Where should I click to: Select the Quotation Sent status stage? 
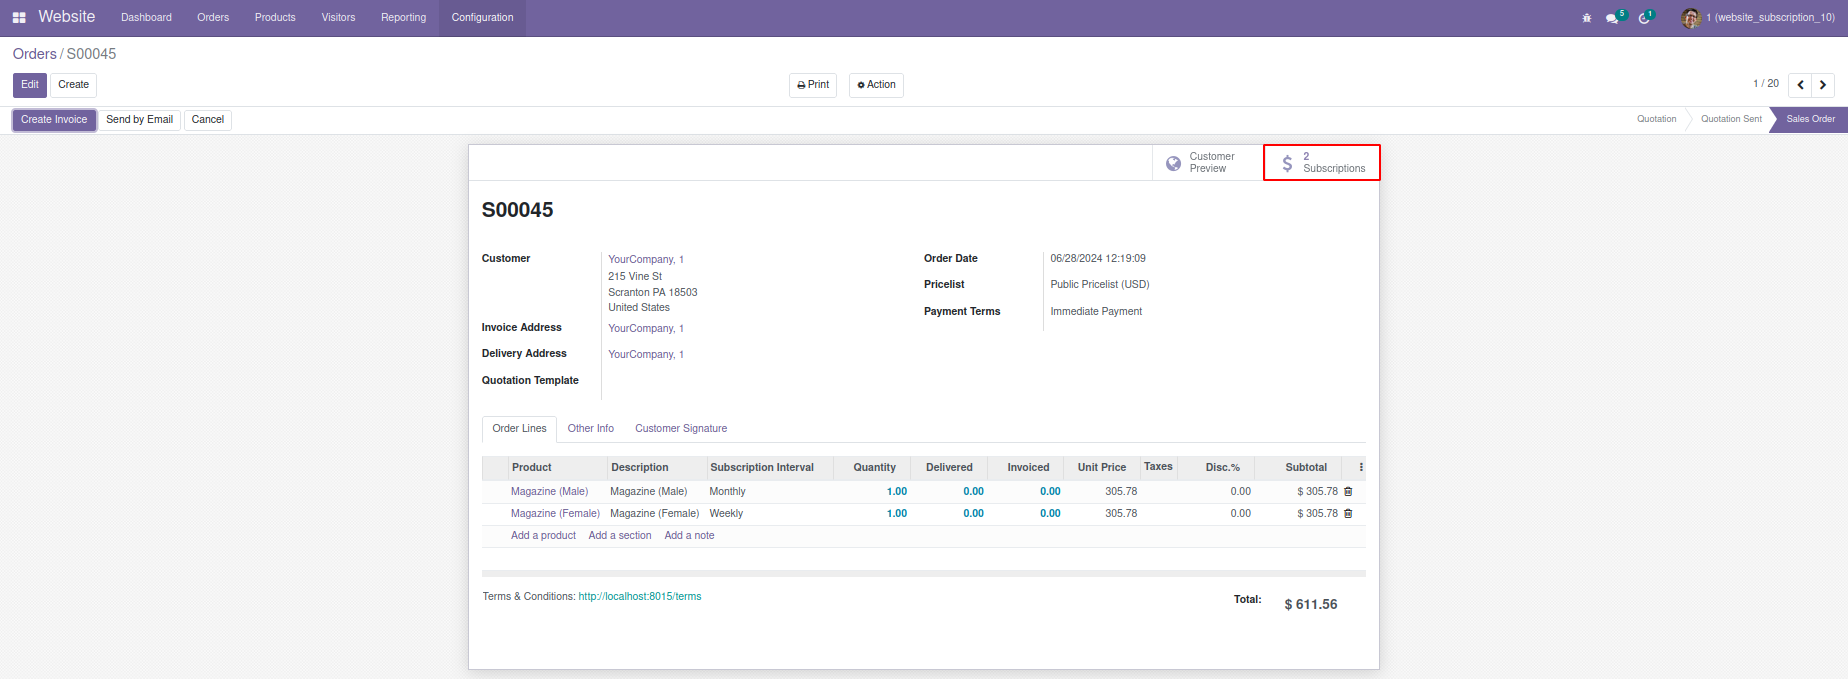(1731, 119)
